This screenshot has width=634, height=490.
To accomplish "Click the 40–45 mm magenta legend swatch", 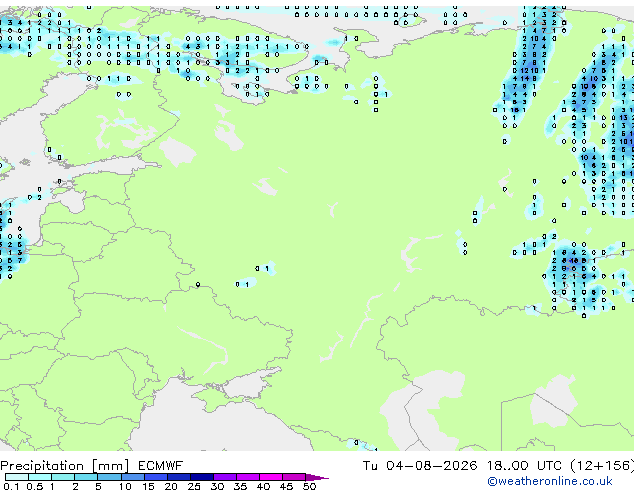I will tap(271, 477).
